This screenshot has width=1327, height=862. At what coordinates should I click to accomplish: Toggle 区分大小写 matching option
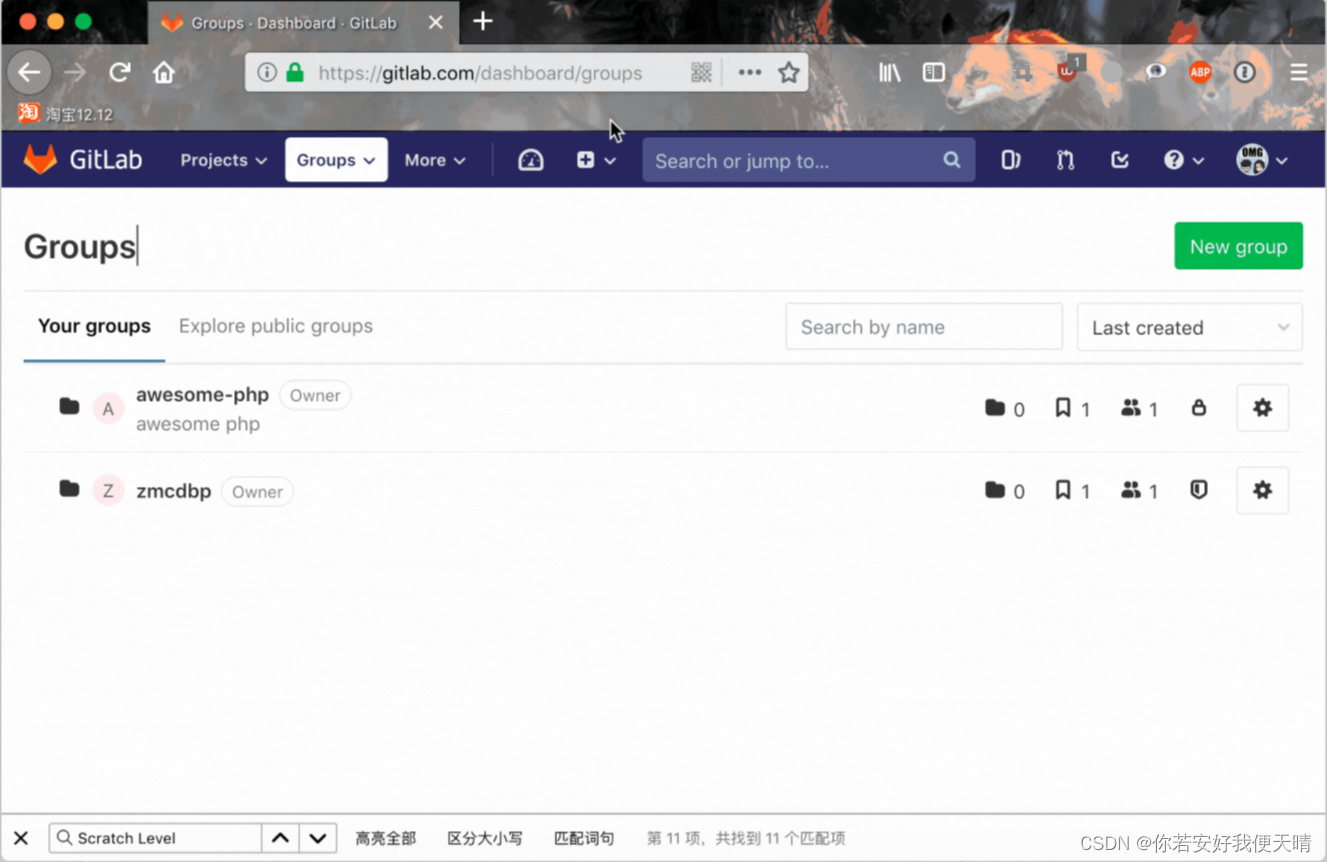pyautogui.click(x=485, y=838)
